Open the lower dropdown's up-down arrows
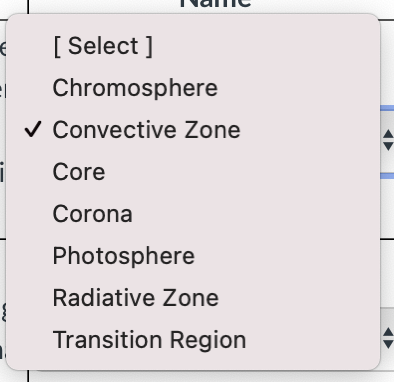The height and width of the screenshot is (382, 394). 388,338
